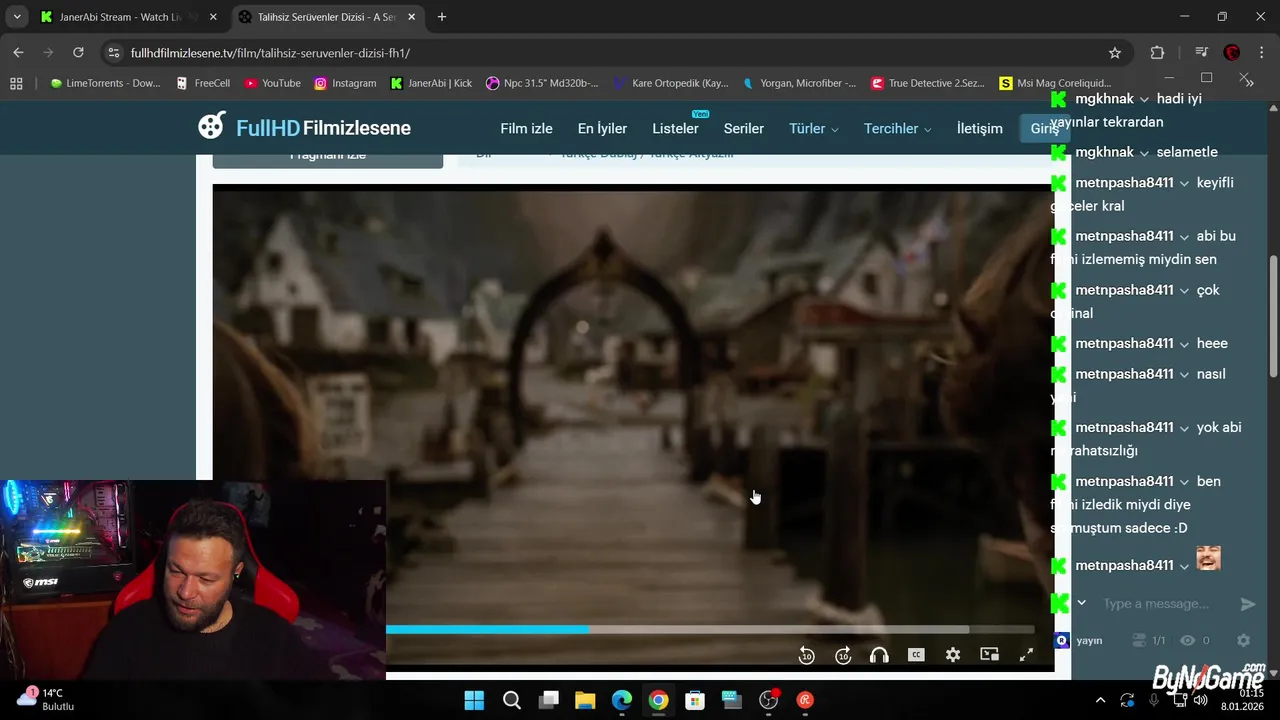Viewport: 1280px width, 720px height.
Task: Open the YouTube bookmark
Action: point(273,83)
